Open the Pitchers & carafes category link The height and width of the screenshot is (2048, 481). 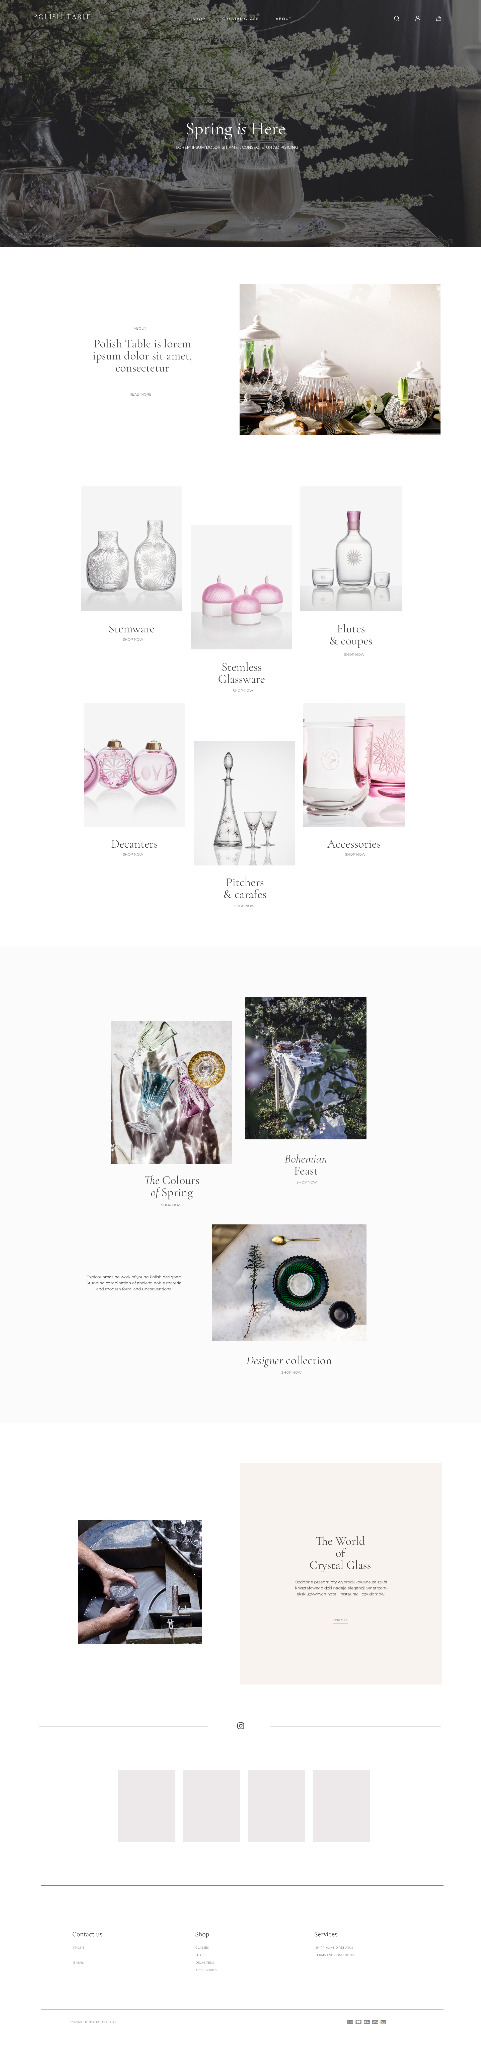point(245,888)
